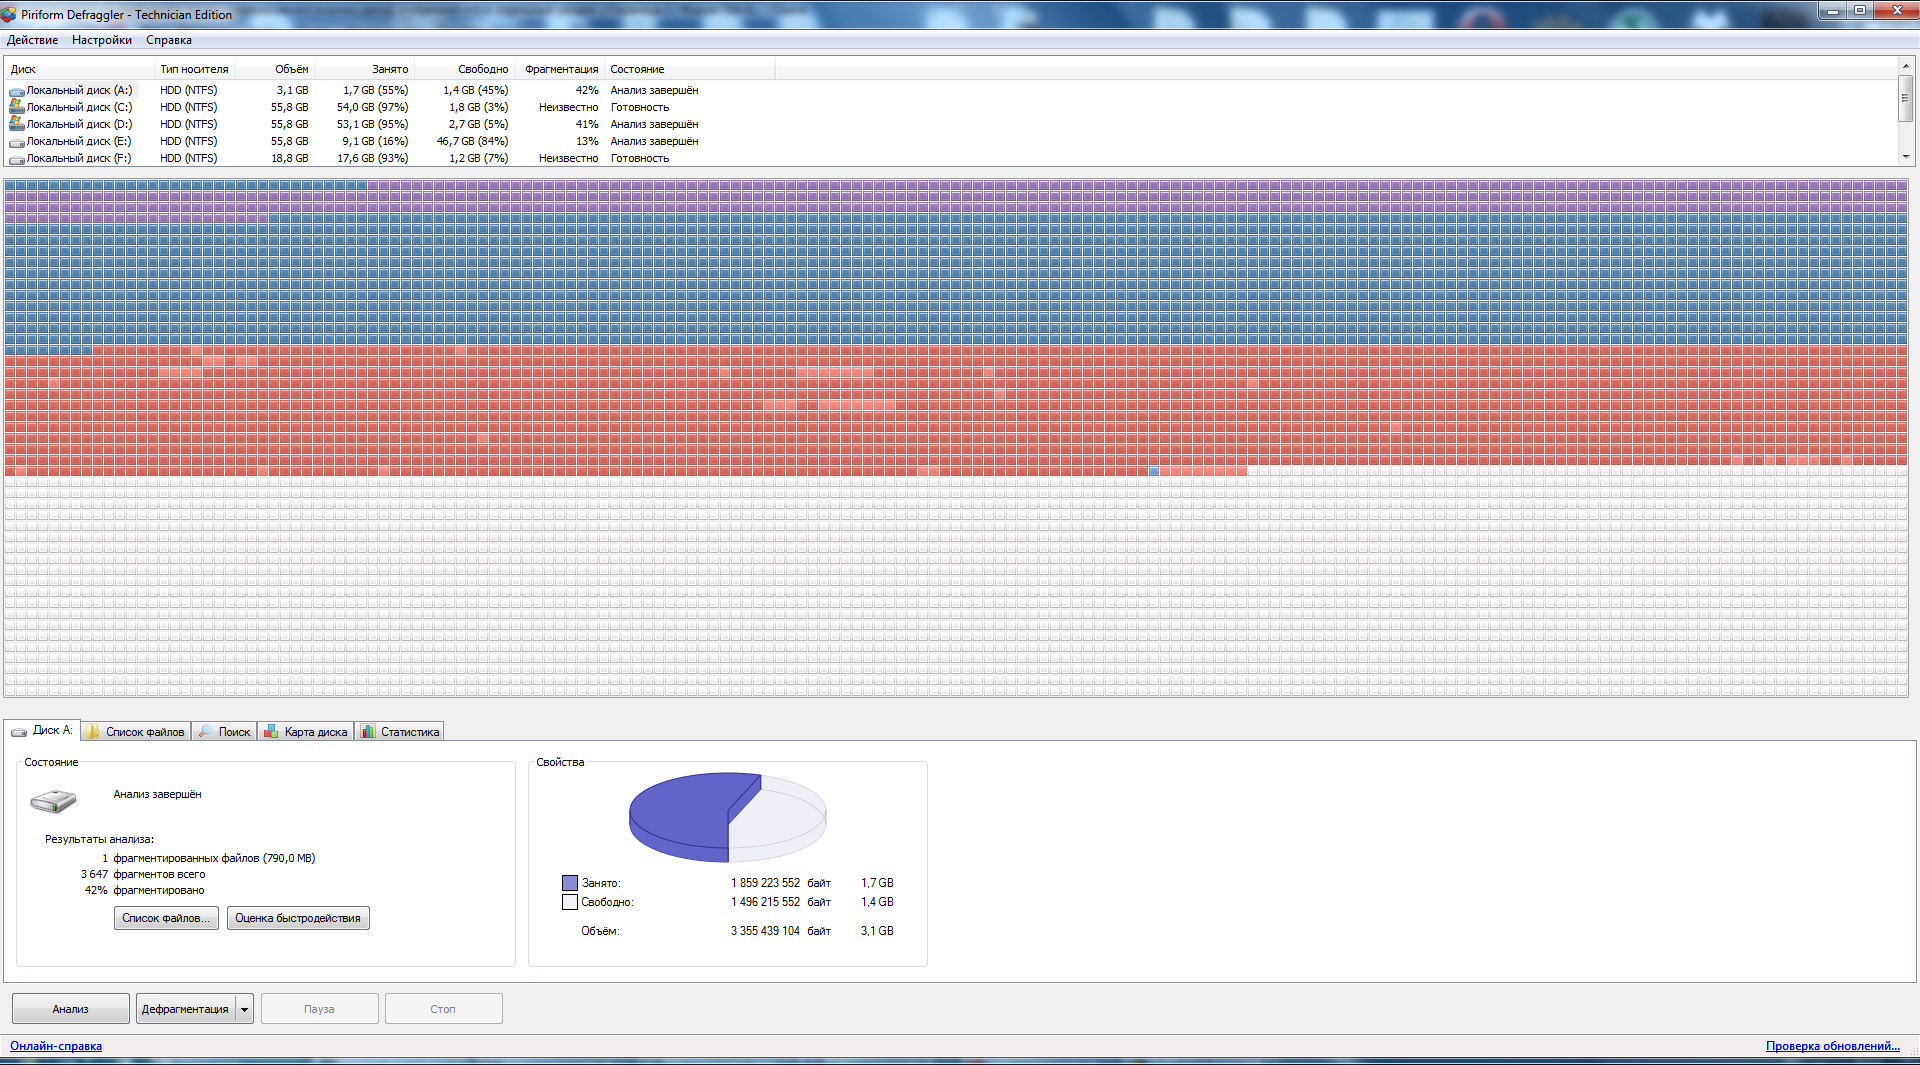Click the Анализ button
The image size is (1920, 1065).
coord(71,1009)
